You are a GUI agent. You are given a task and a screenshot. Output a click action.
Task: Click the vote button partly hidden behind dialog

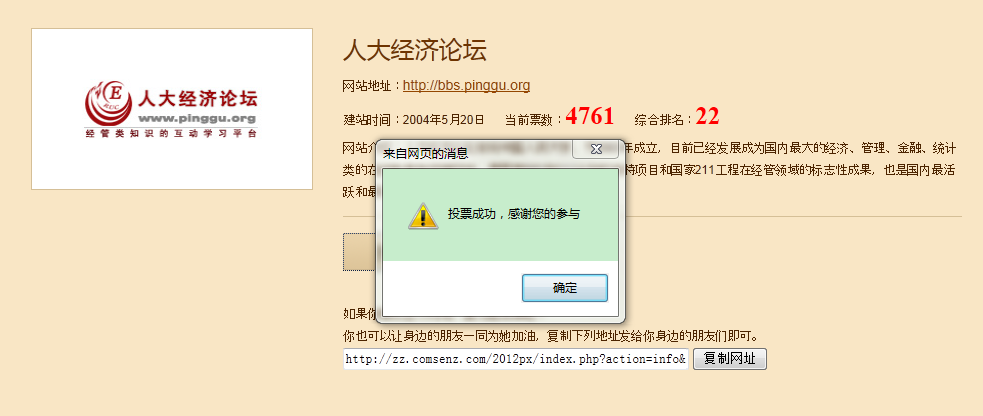tap(359, 252)
